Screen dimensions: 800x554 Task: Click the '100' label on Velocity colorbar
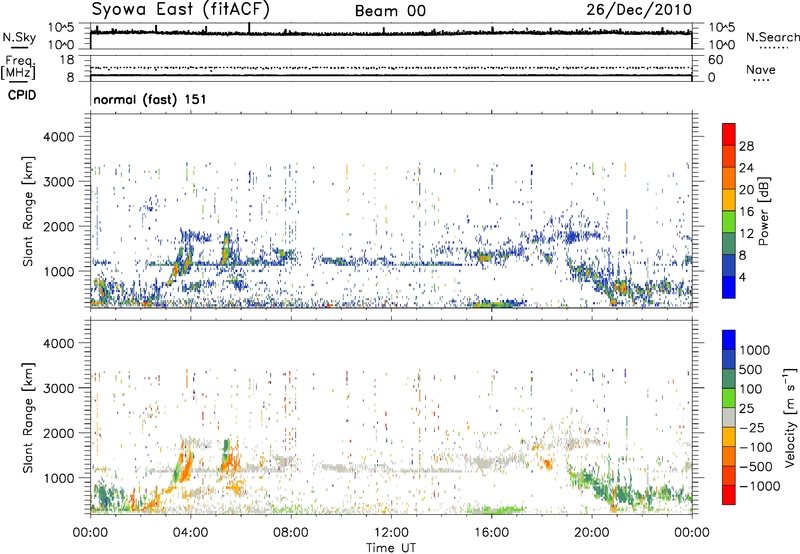tap(751, 389)
